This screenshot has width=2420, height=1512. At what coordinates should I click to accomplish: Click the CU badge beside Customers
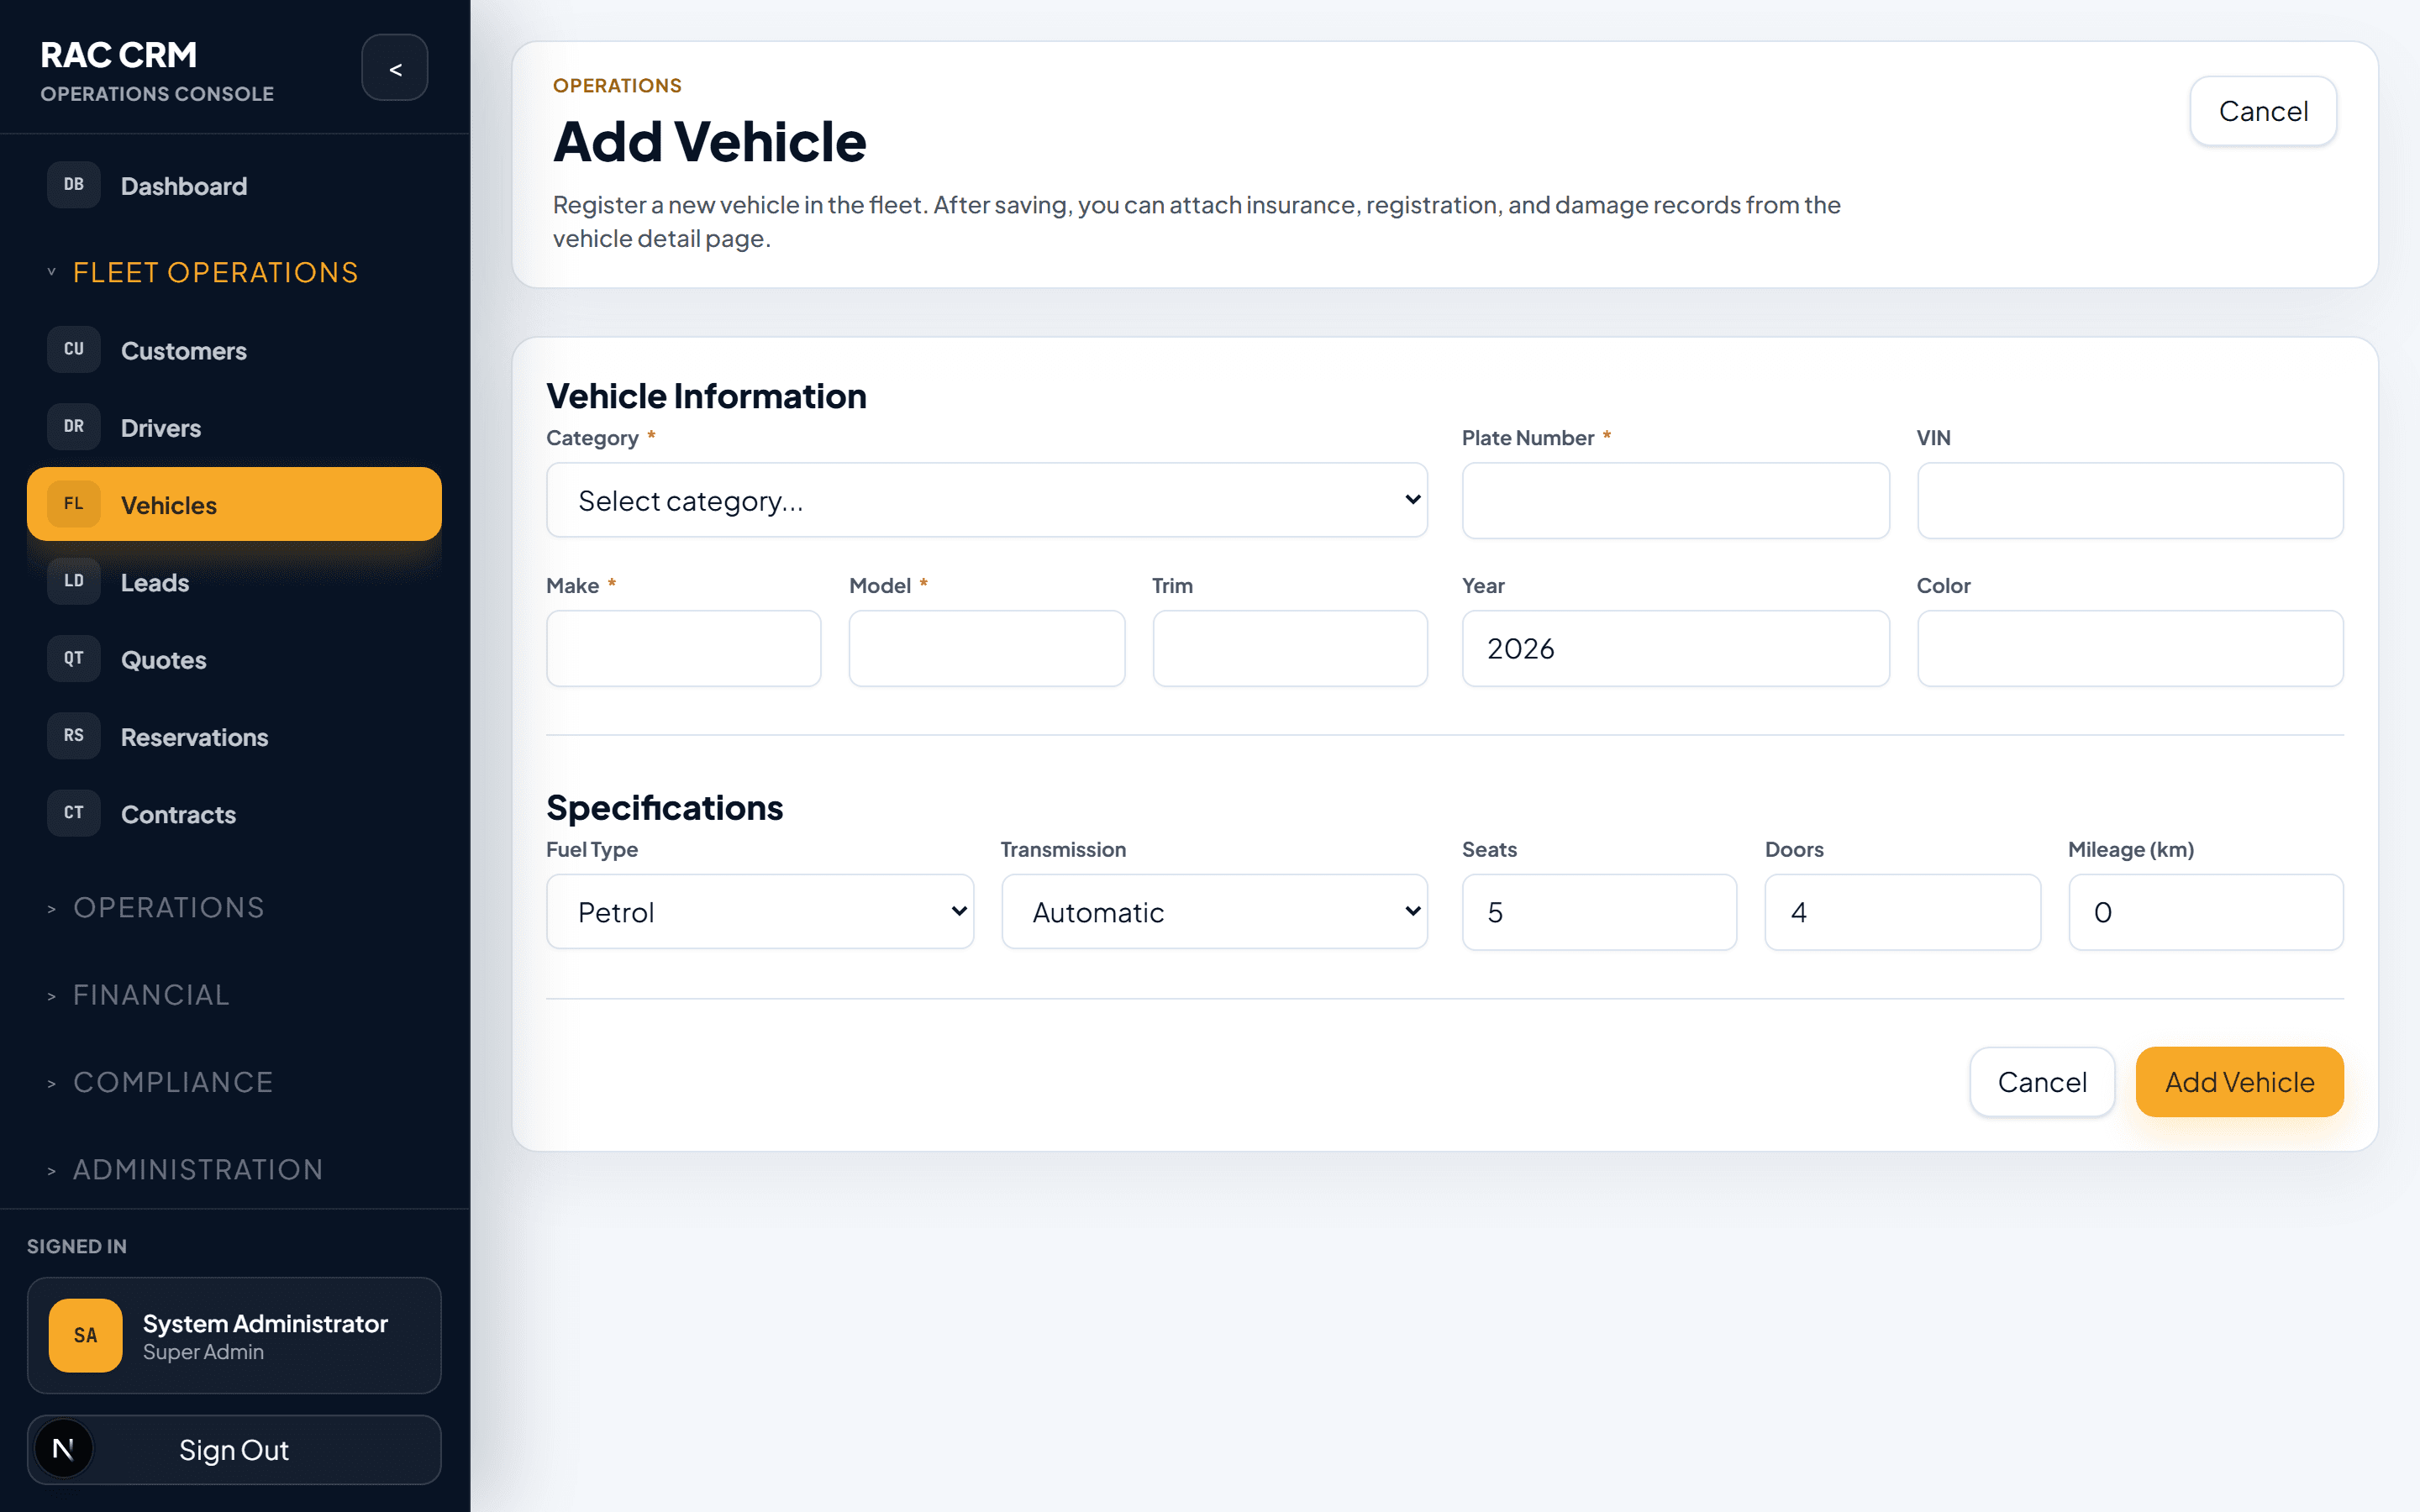[74, 350]
